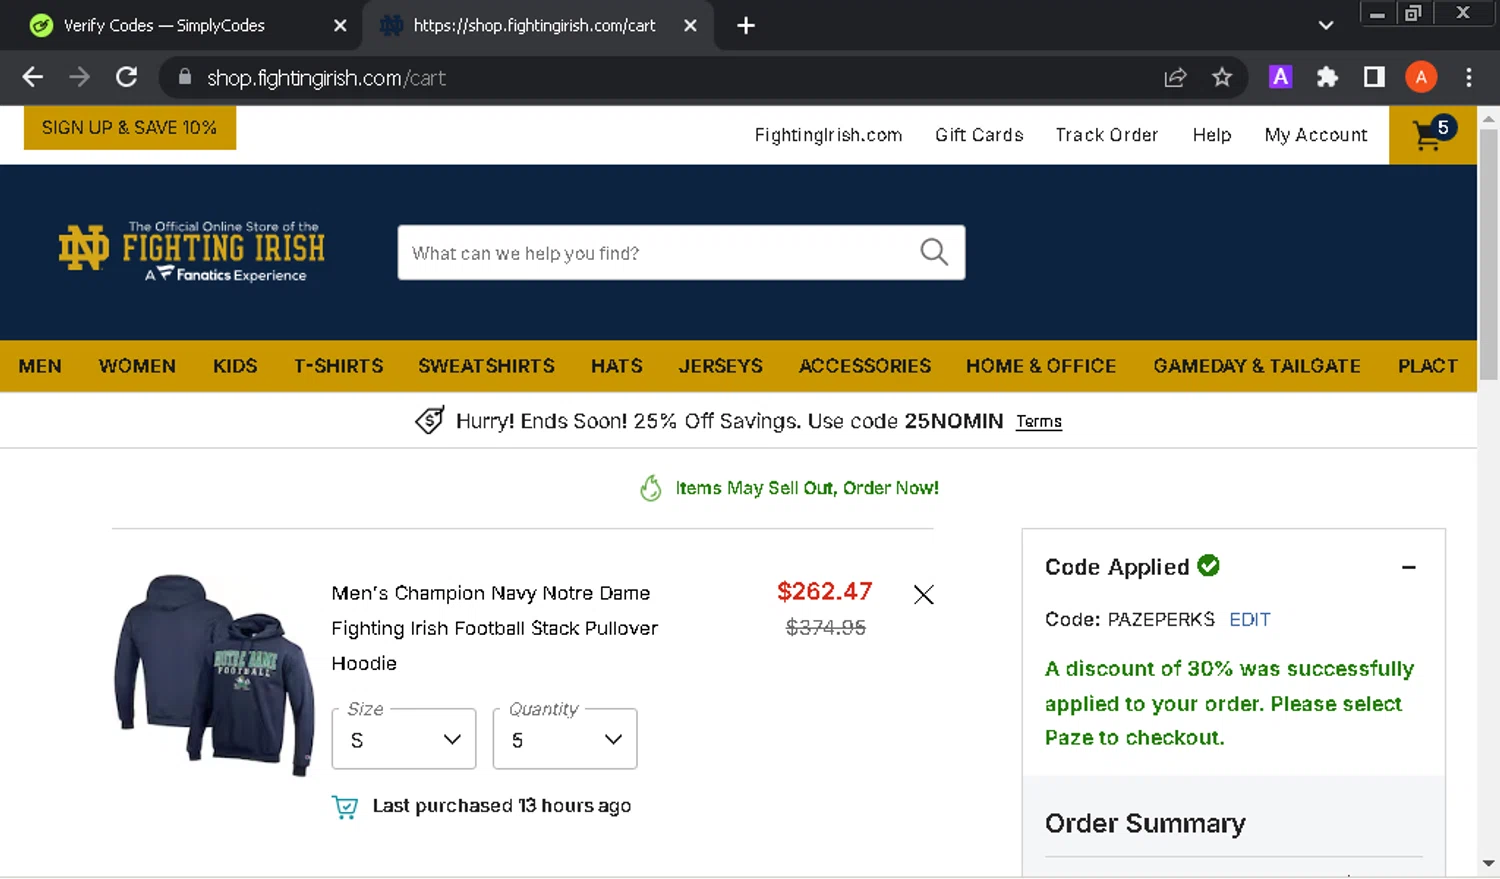Click the price tag promo icon
Screen dimensions: 1500x879
(x=429, y=421)
